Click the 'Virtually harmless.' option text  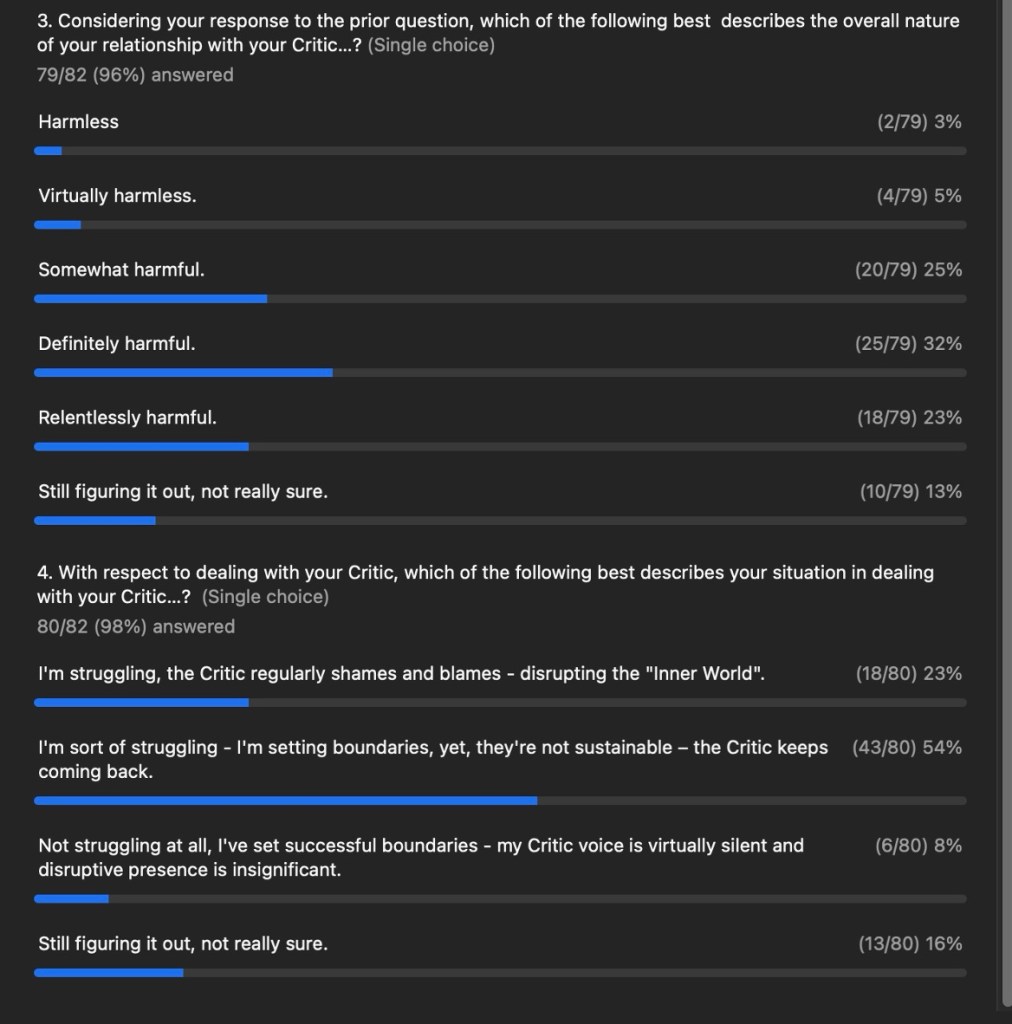[x=117, y=196]
